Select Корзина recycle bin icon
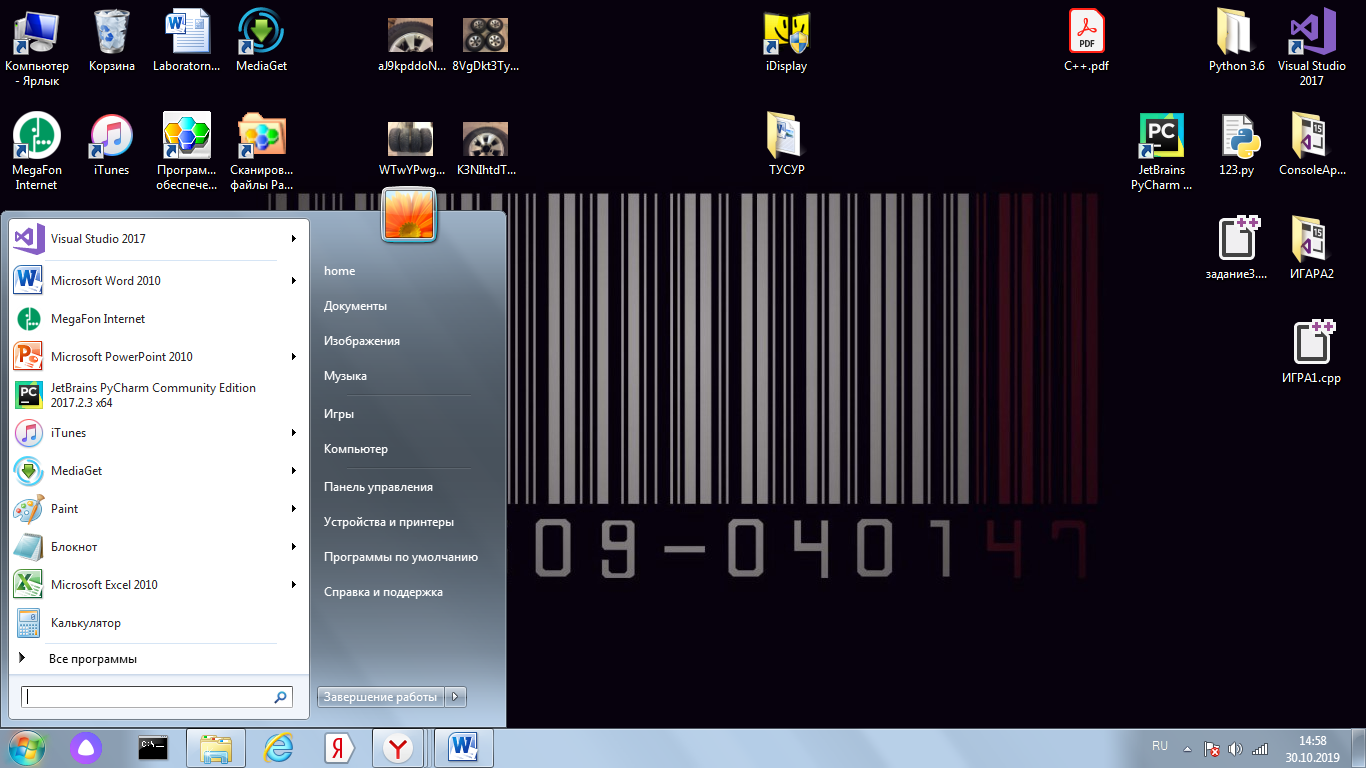This screenshot has height=768, width=1366. click(112, 40)
